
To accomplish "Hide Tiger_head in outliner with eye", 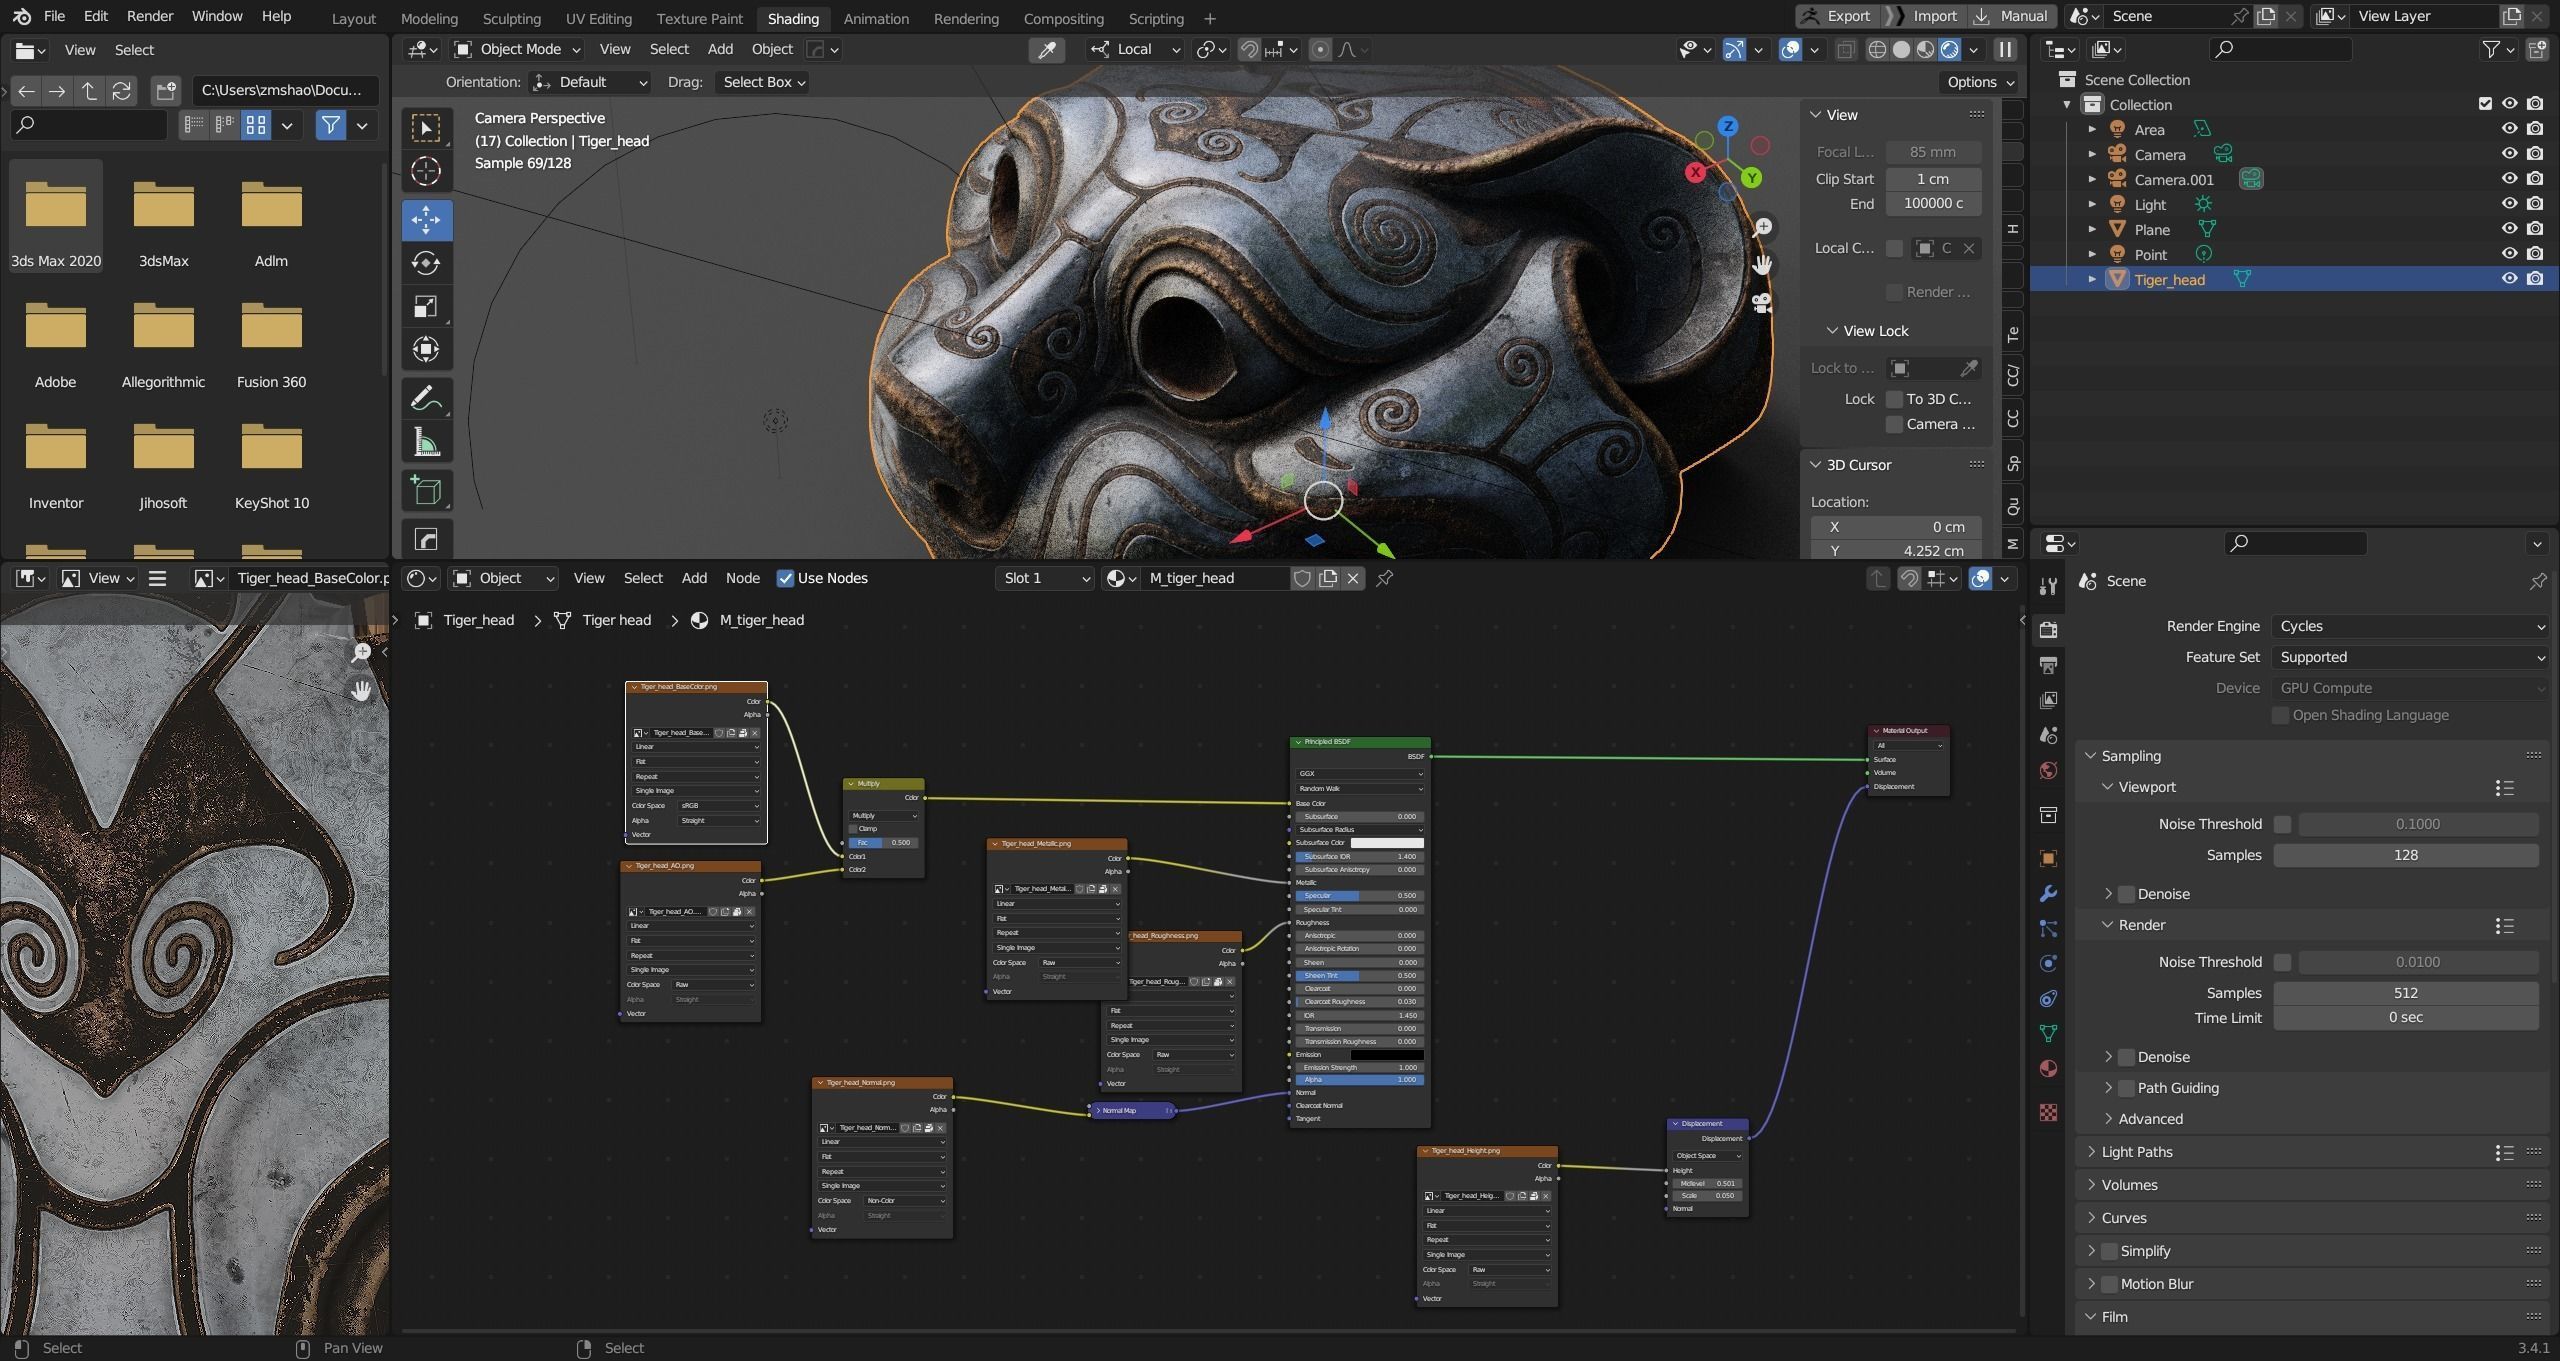I will (x=2509, y=279).
